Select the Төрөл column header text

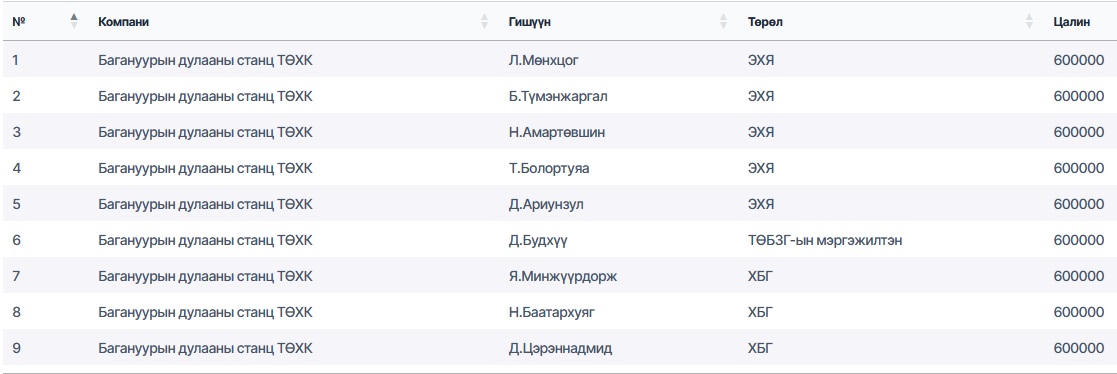coord(765,22)
